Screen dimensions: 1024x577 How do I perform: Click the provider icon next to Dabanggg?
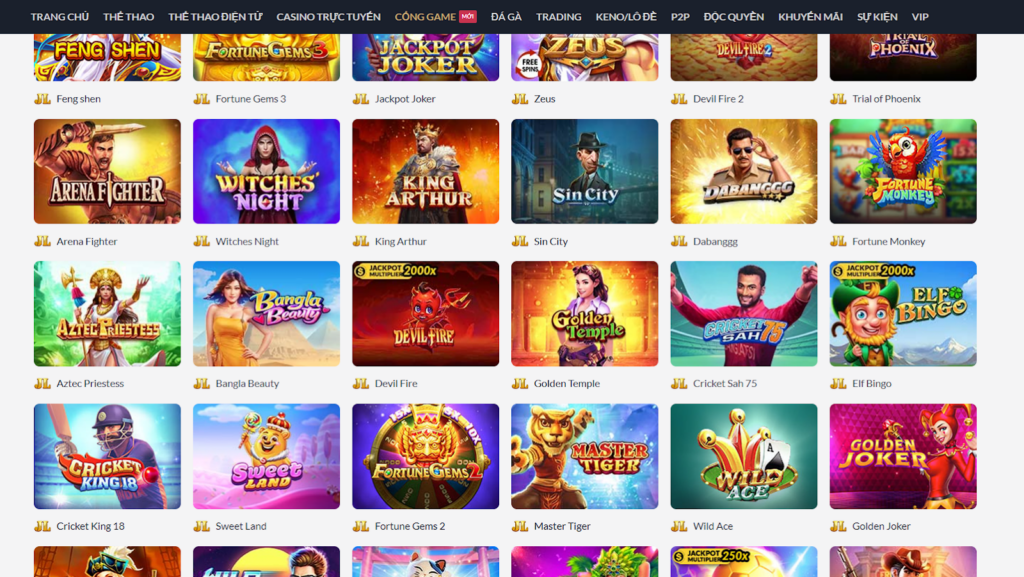[679, 242]
